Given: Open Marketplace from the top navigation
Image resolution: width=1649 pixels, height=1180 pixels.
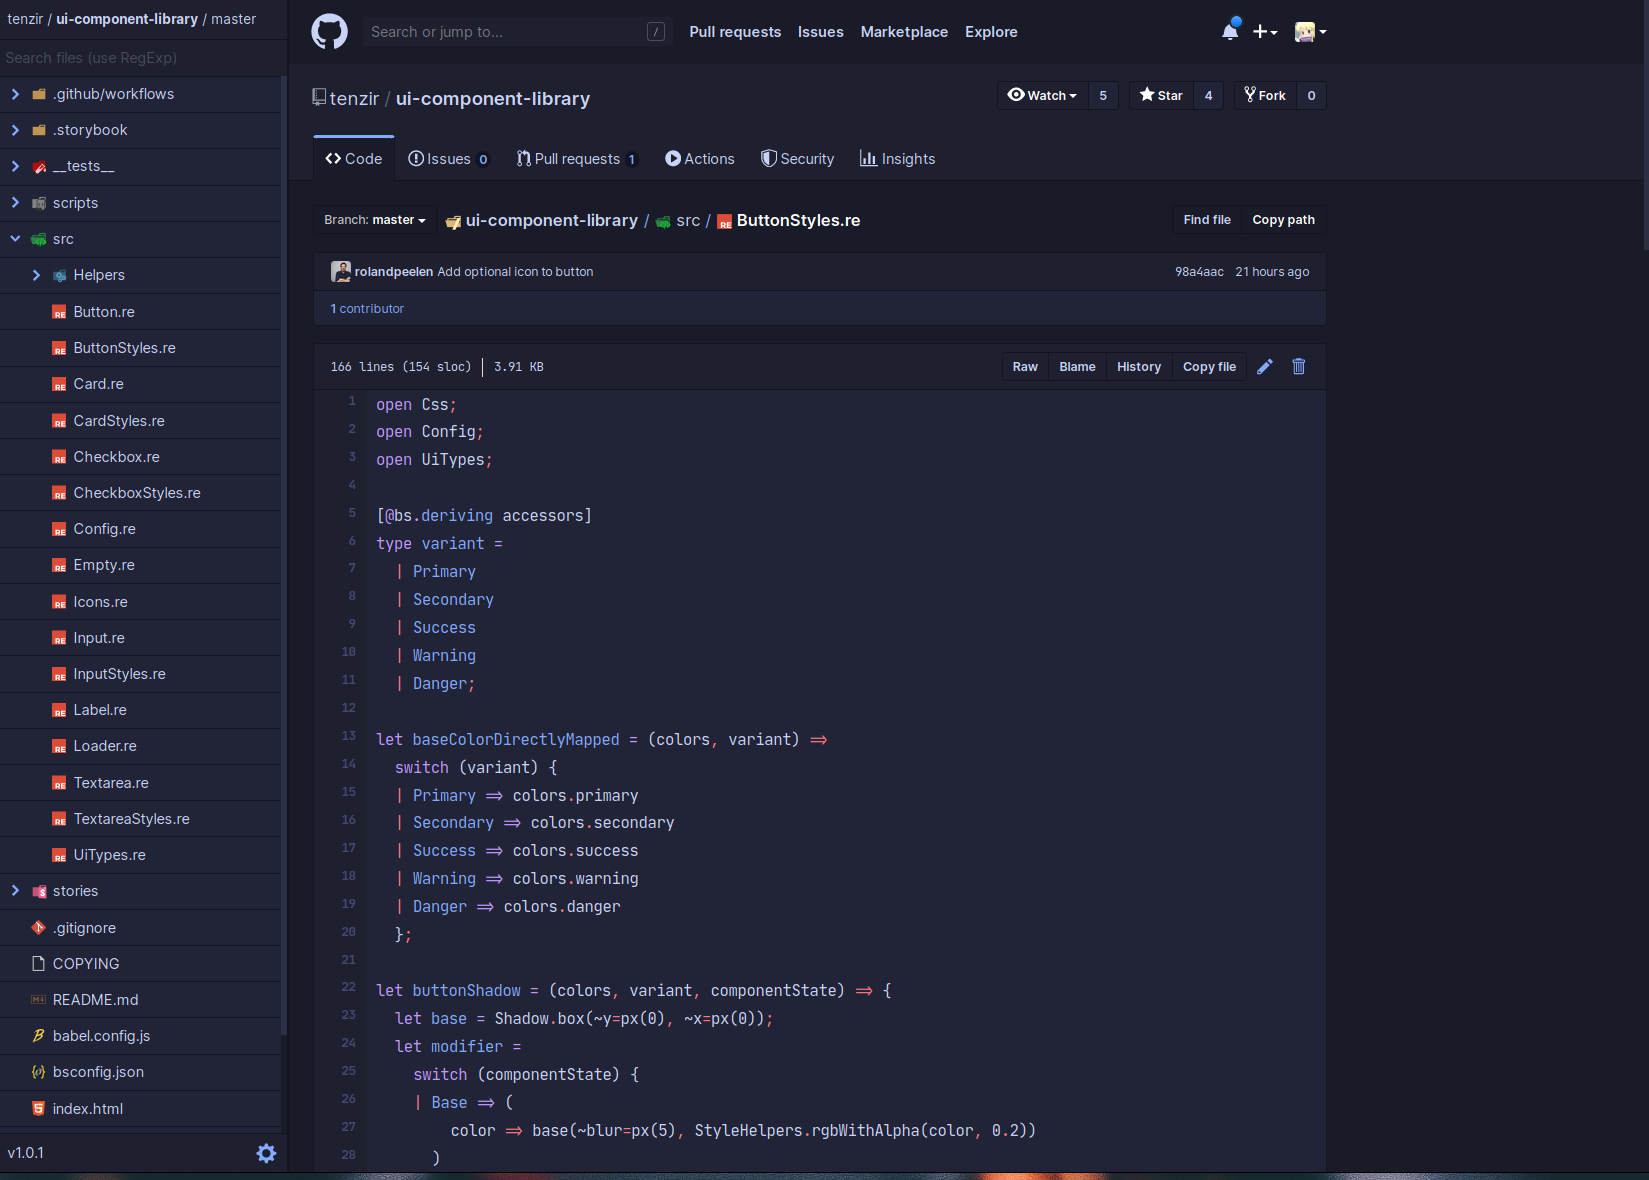Looking at the screenshot, I should pos(903,31).
